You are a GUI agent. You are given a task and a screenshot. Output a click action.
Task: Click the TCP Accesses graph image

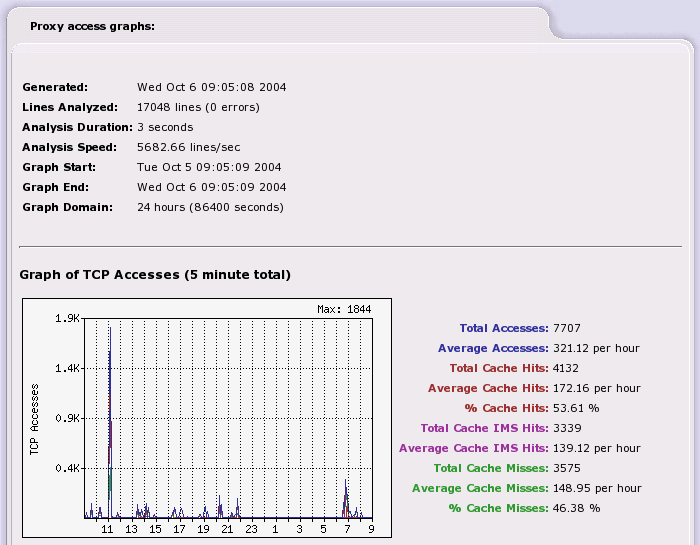207,418
